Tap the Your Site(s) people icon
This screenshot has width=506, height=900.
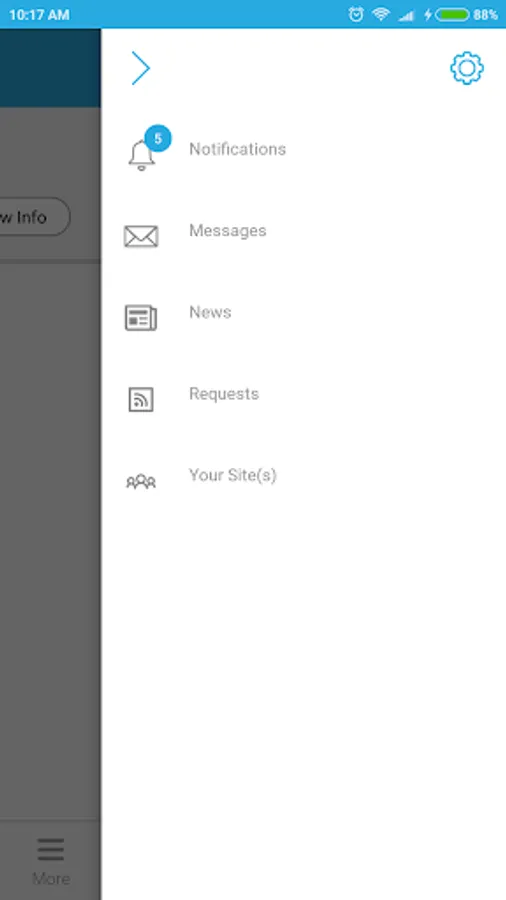point(141,482)
